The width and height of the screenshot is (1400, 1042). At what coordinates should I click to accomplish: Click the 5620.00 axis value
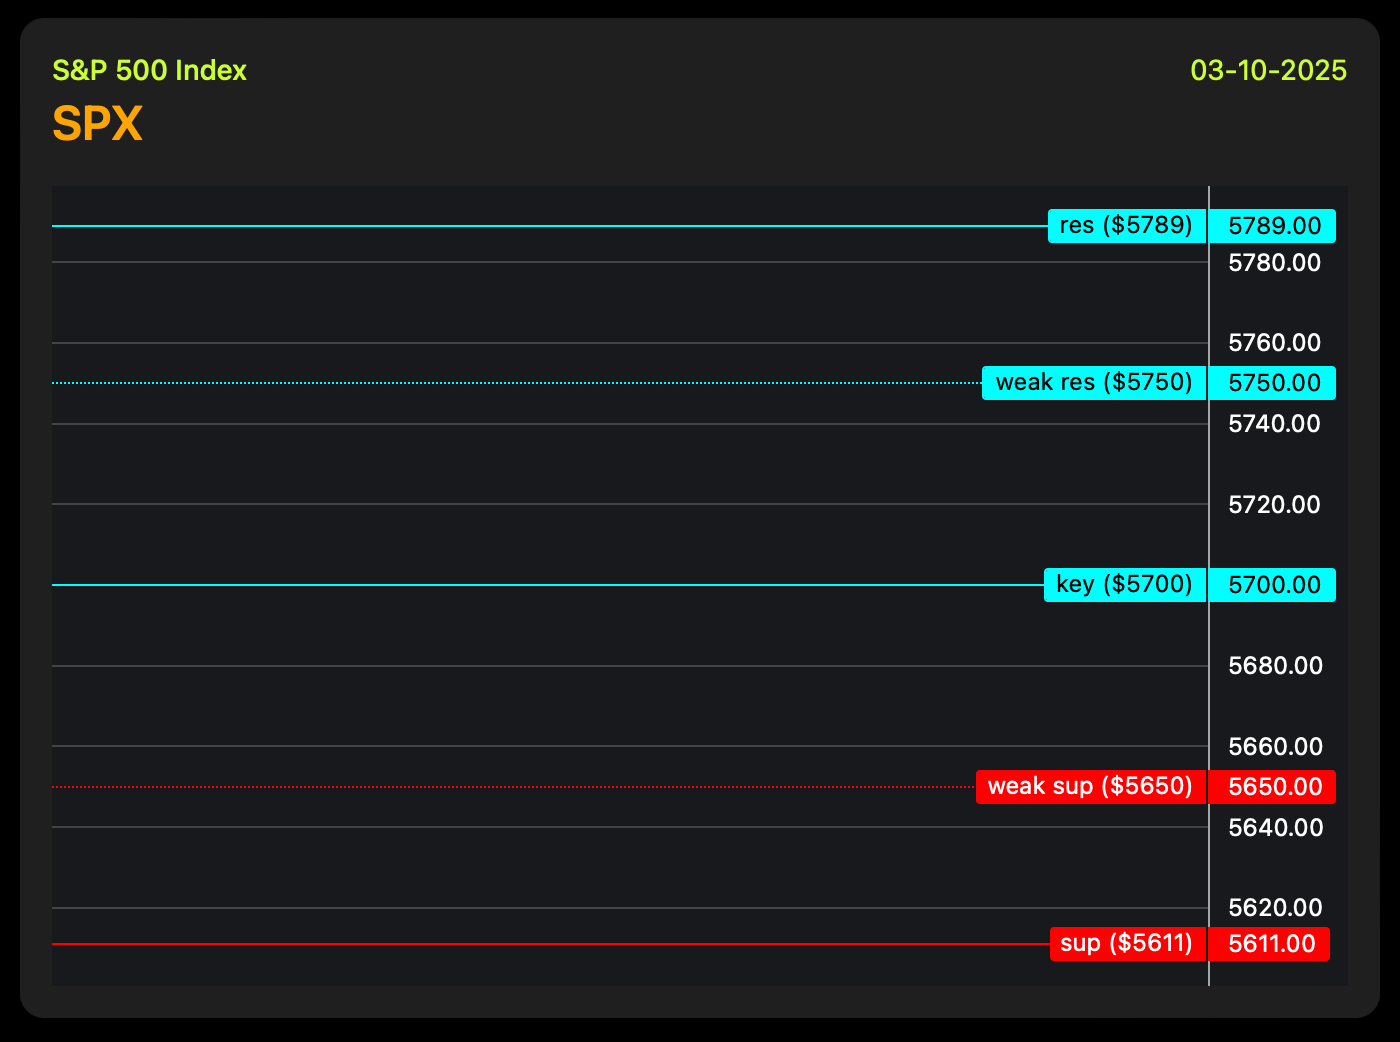(1275, 908)
